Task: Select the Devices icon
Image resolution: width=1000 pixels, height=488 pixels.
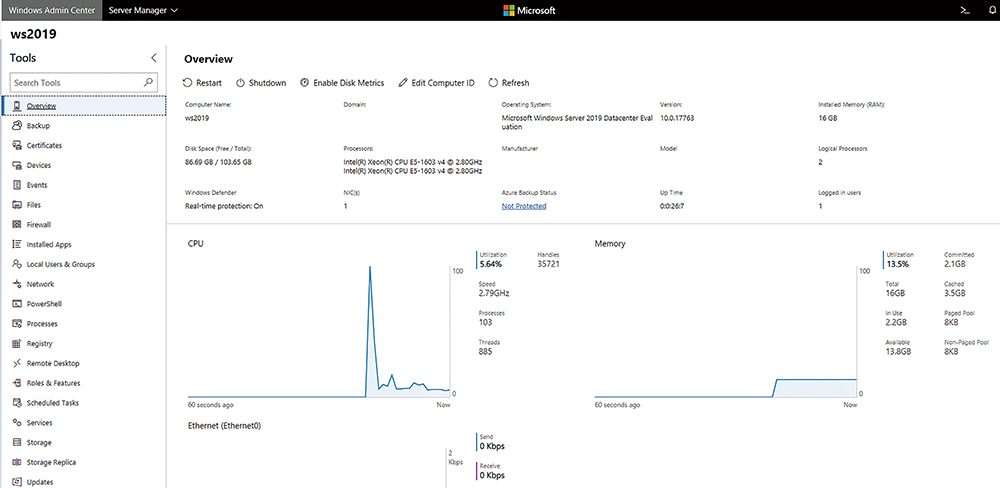Action: (x=17, y=165)
